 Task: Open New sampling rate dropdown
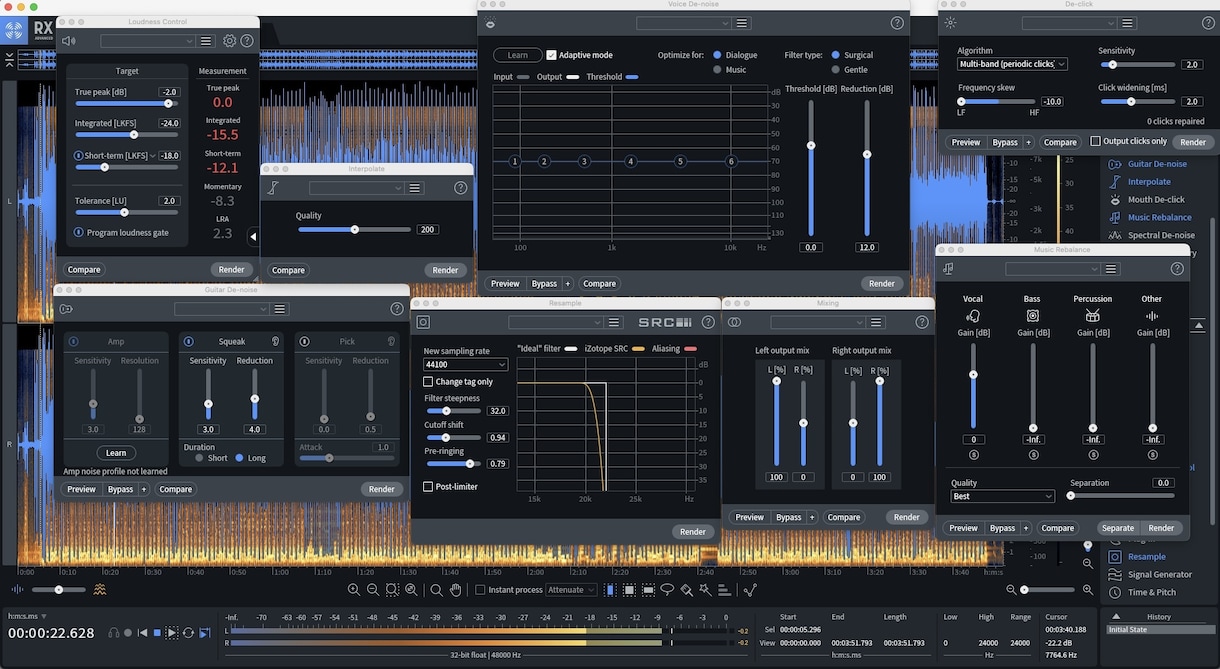465,365
